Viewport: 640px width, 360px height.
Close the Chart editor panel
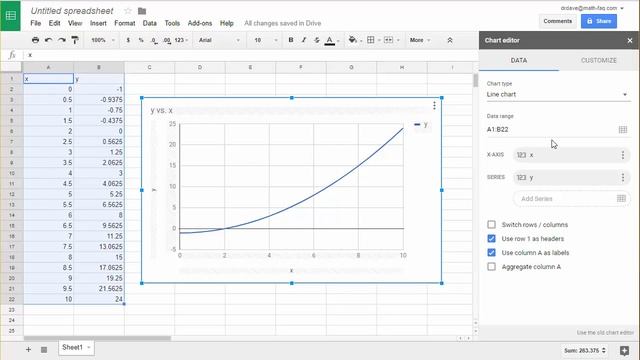[630, 40]
